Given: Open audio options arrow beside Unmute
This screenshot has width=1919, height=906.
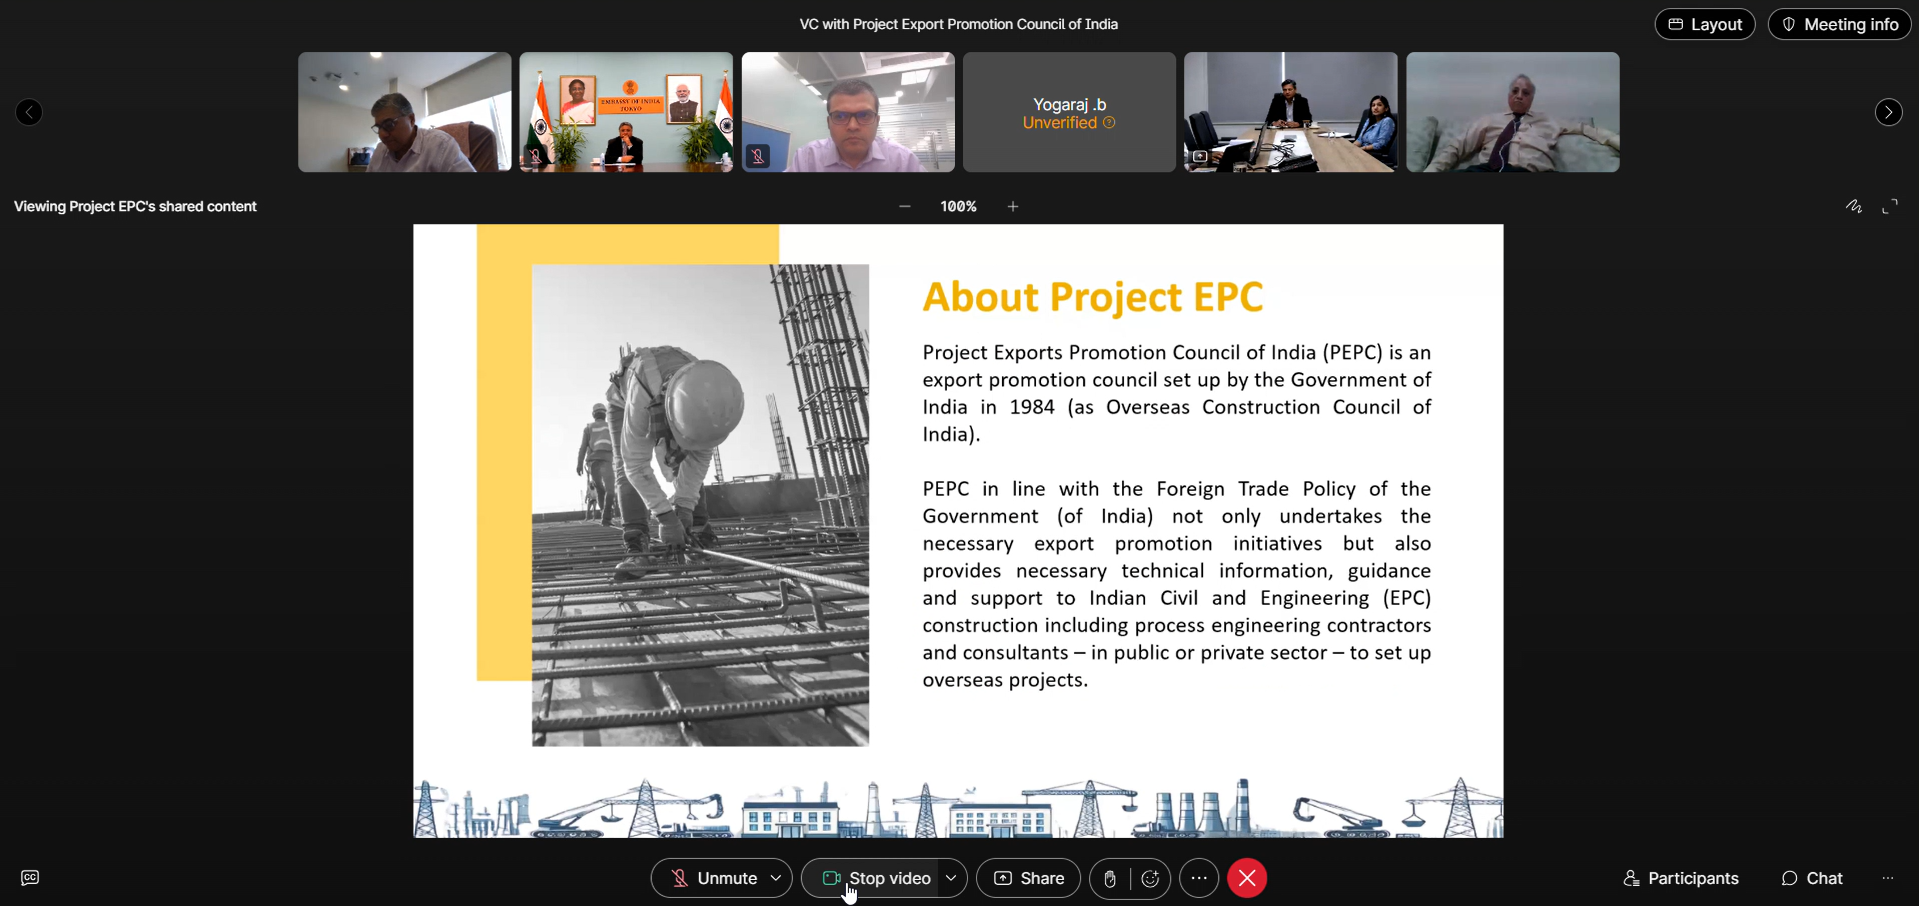Looking at the screenshot, I should pos(776,878).
